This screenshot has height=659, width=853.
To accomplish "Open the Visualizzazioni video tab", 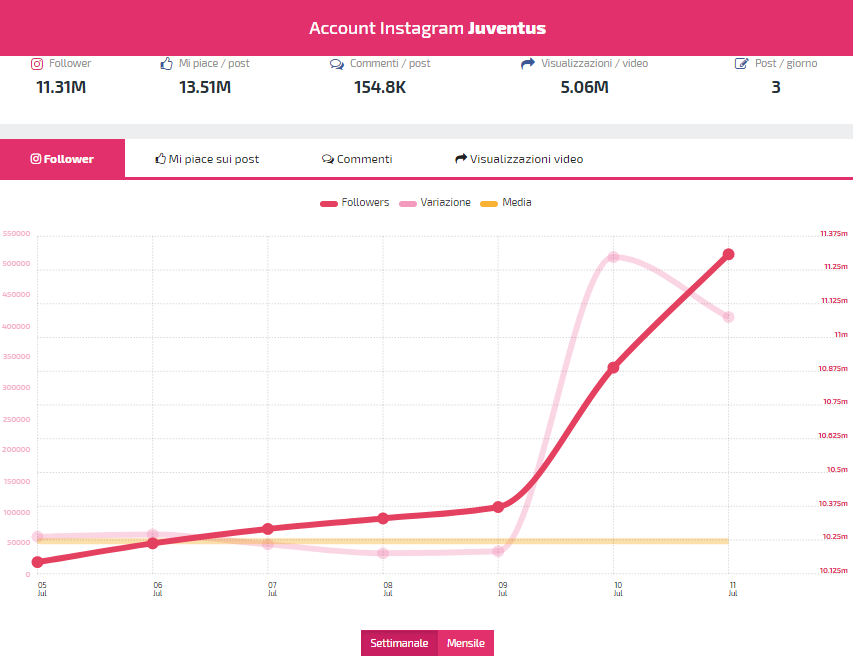I will (519, 159).
